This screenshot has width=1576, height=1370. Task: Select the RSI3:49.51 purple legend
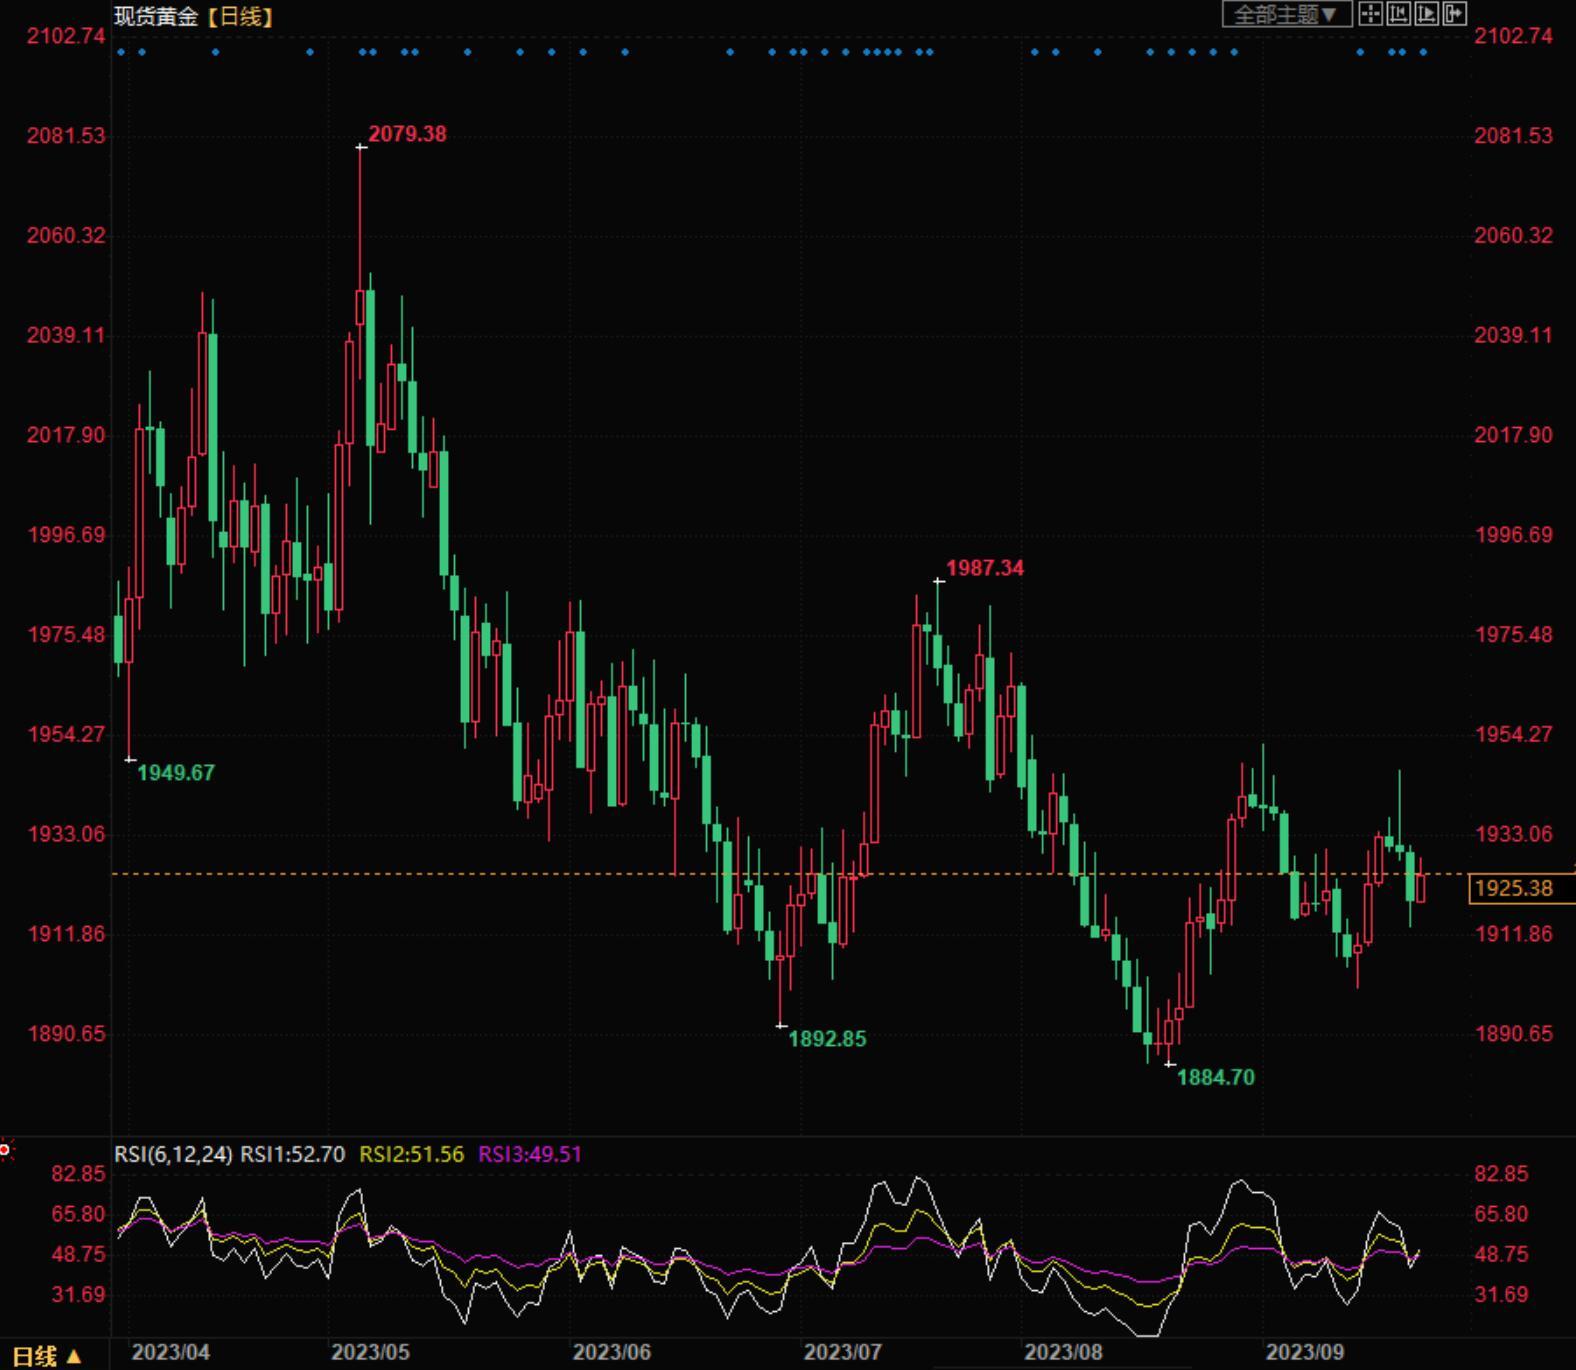click(x=530, y=1154)
